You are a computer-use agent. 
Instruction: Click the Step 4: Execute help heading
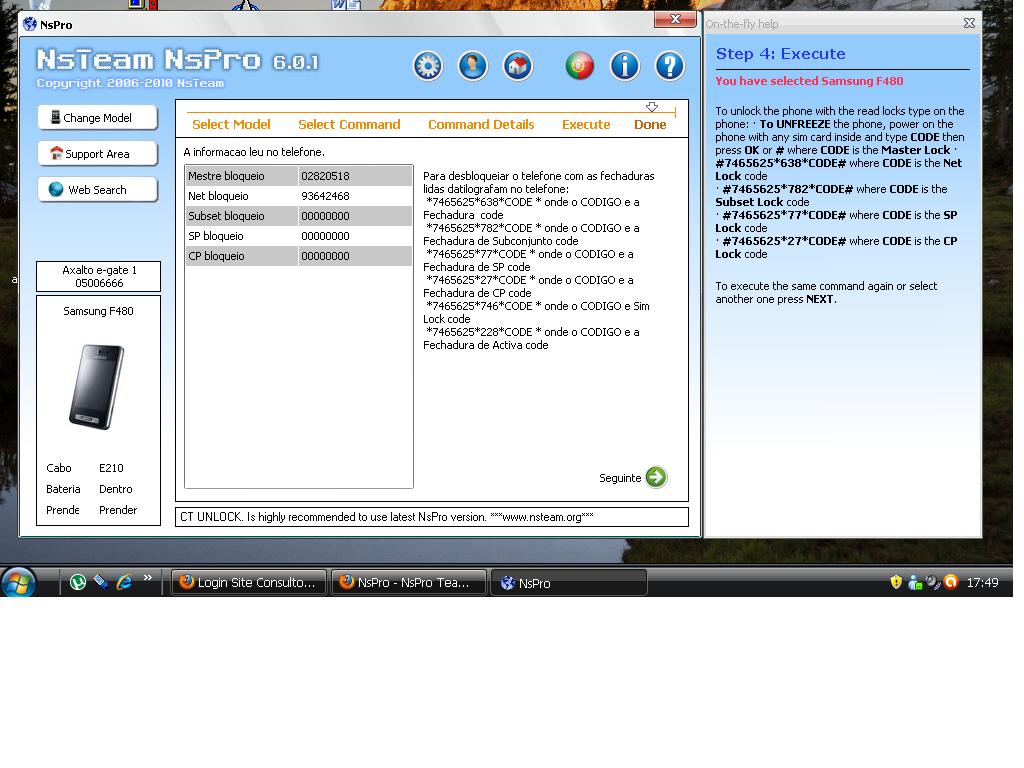pos(780,54)
